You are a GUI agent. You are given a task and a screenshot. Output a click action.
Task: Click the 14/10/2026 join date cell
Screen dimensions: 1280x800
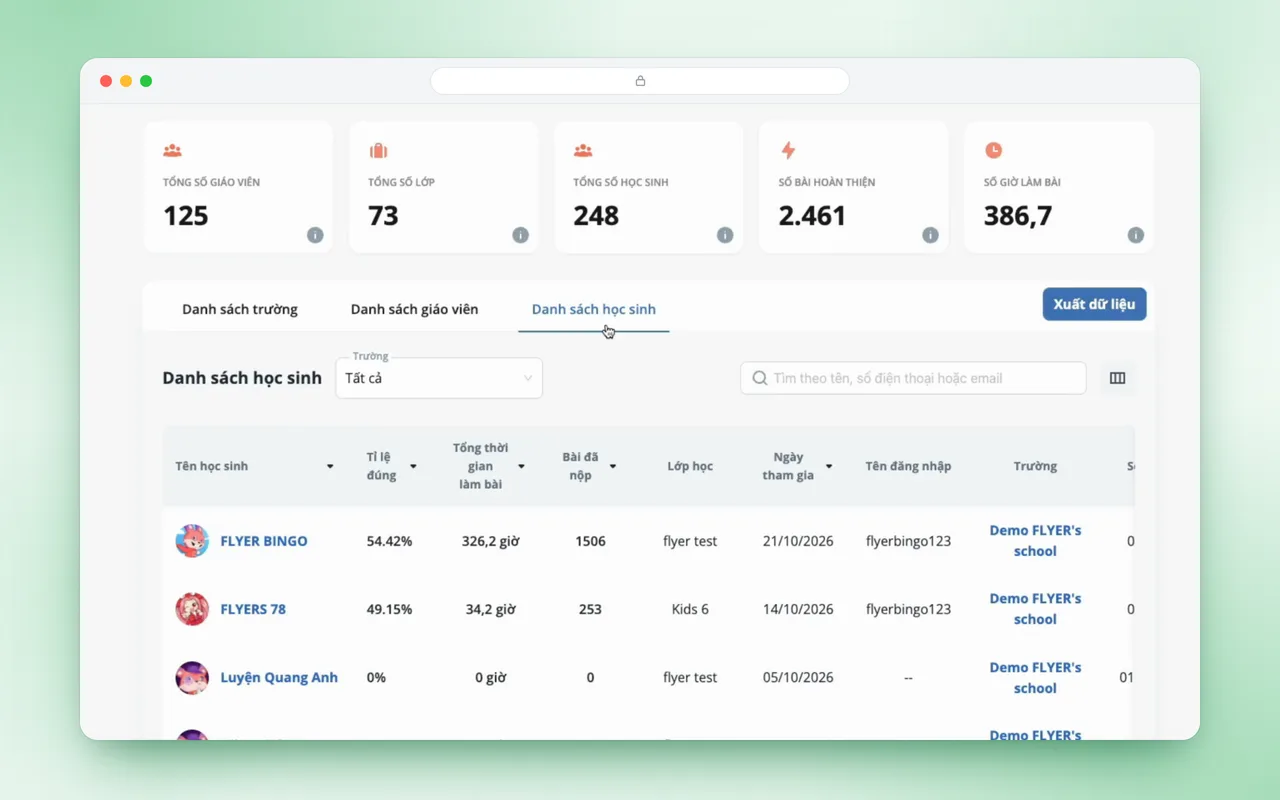click(x=798, y=609)
